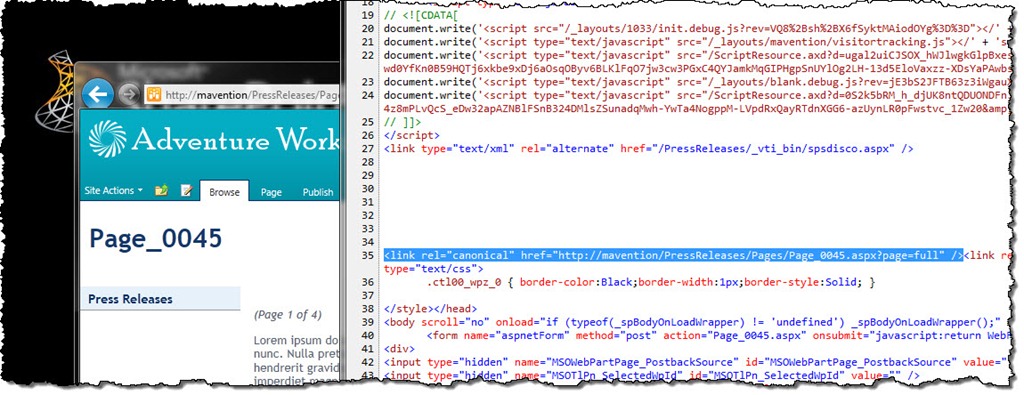1024x395 pixels.
Task: Click the Page_0045 page title
Action: 155,238
